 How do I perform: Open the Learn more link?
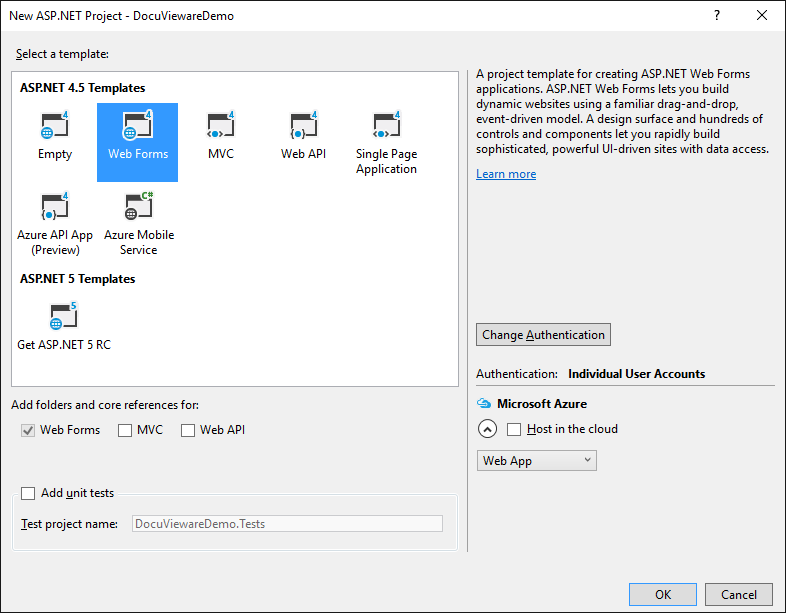[x=506, y=174]
